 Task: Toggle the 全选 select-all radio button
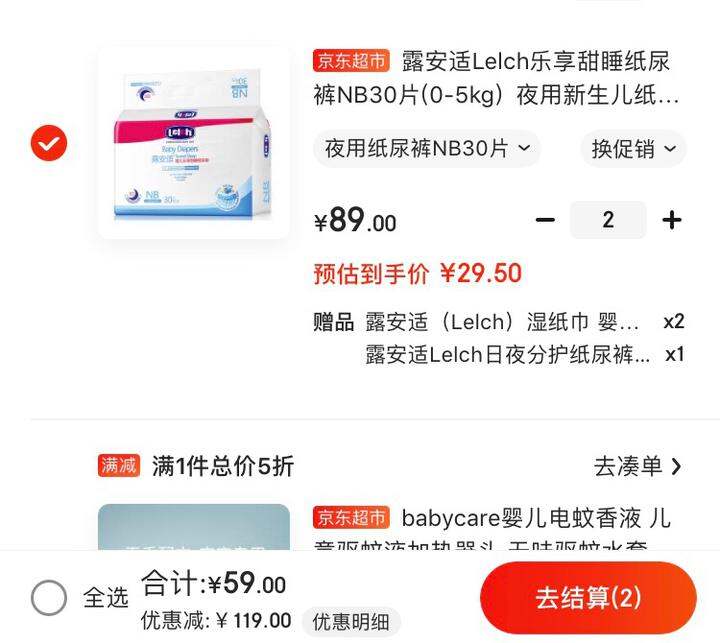click(49, 598)
